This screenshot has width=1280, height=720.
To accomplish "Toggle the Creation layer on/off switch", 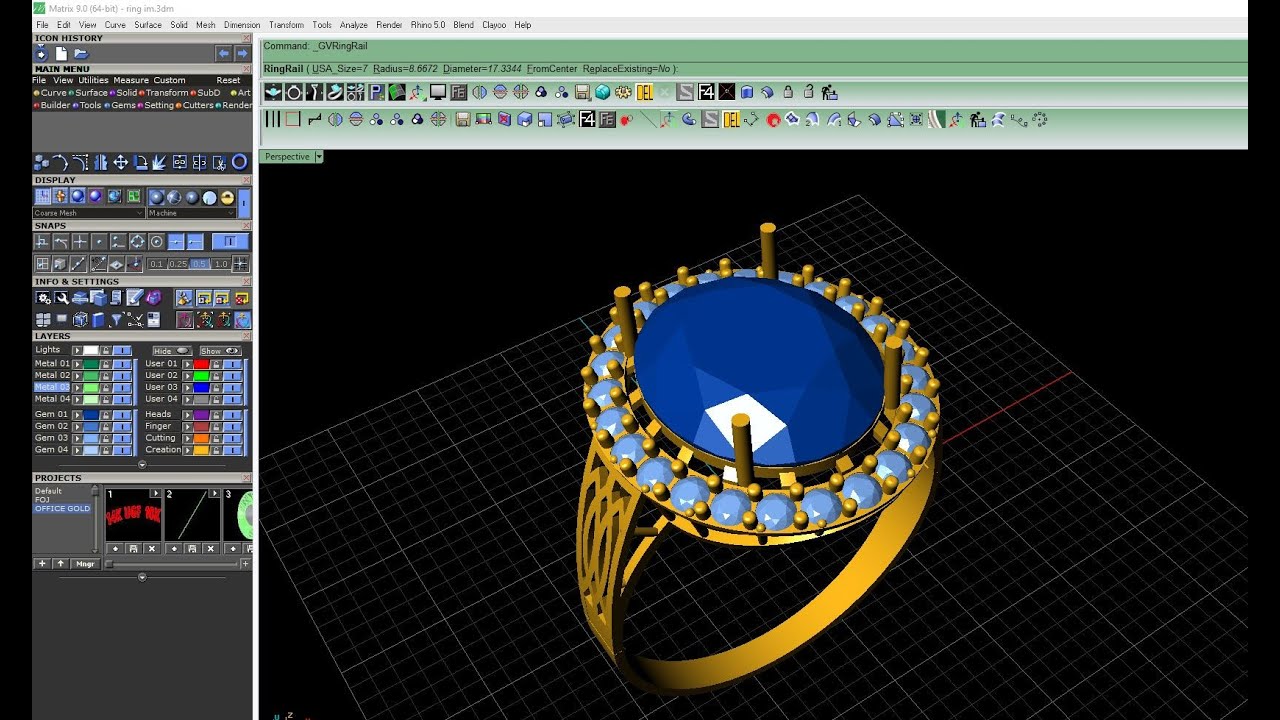I will pyautogui.click(x=233, y=450).
